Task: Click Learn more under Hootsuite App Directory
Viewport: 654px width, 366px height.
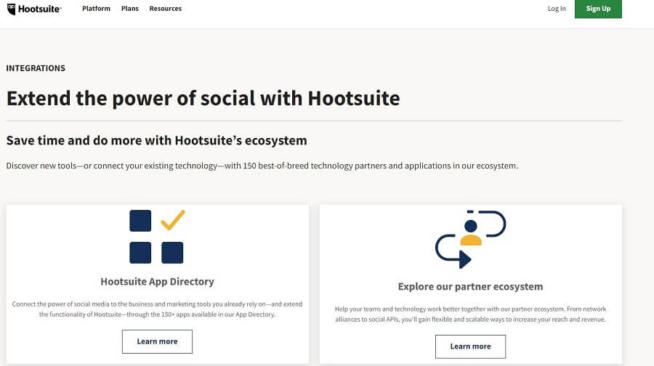Action: [157, 341]
